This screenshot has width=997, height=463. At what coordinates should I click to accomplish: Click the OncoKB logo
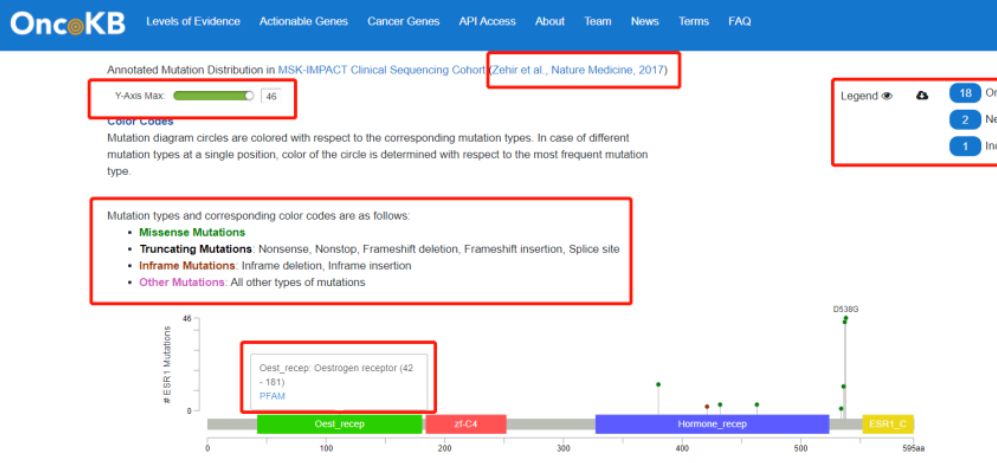pyautogui.click(x=68, y=23)
